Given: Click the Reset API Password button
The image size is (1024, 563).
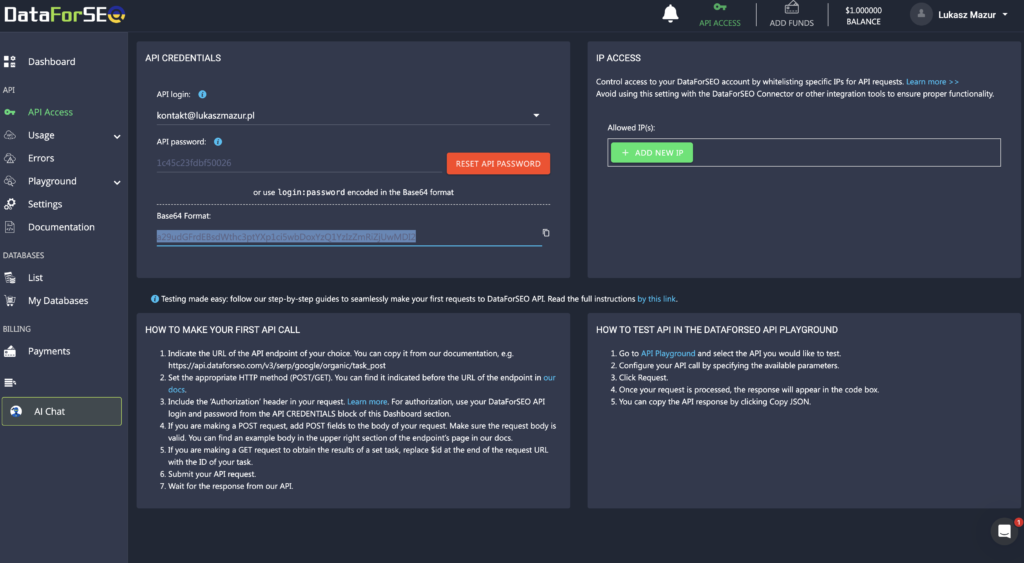Looking at the screenshot, I should tap(498, 163).
